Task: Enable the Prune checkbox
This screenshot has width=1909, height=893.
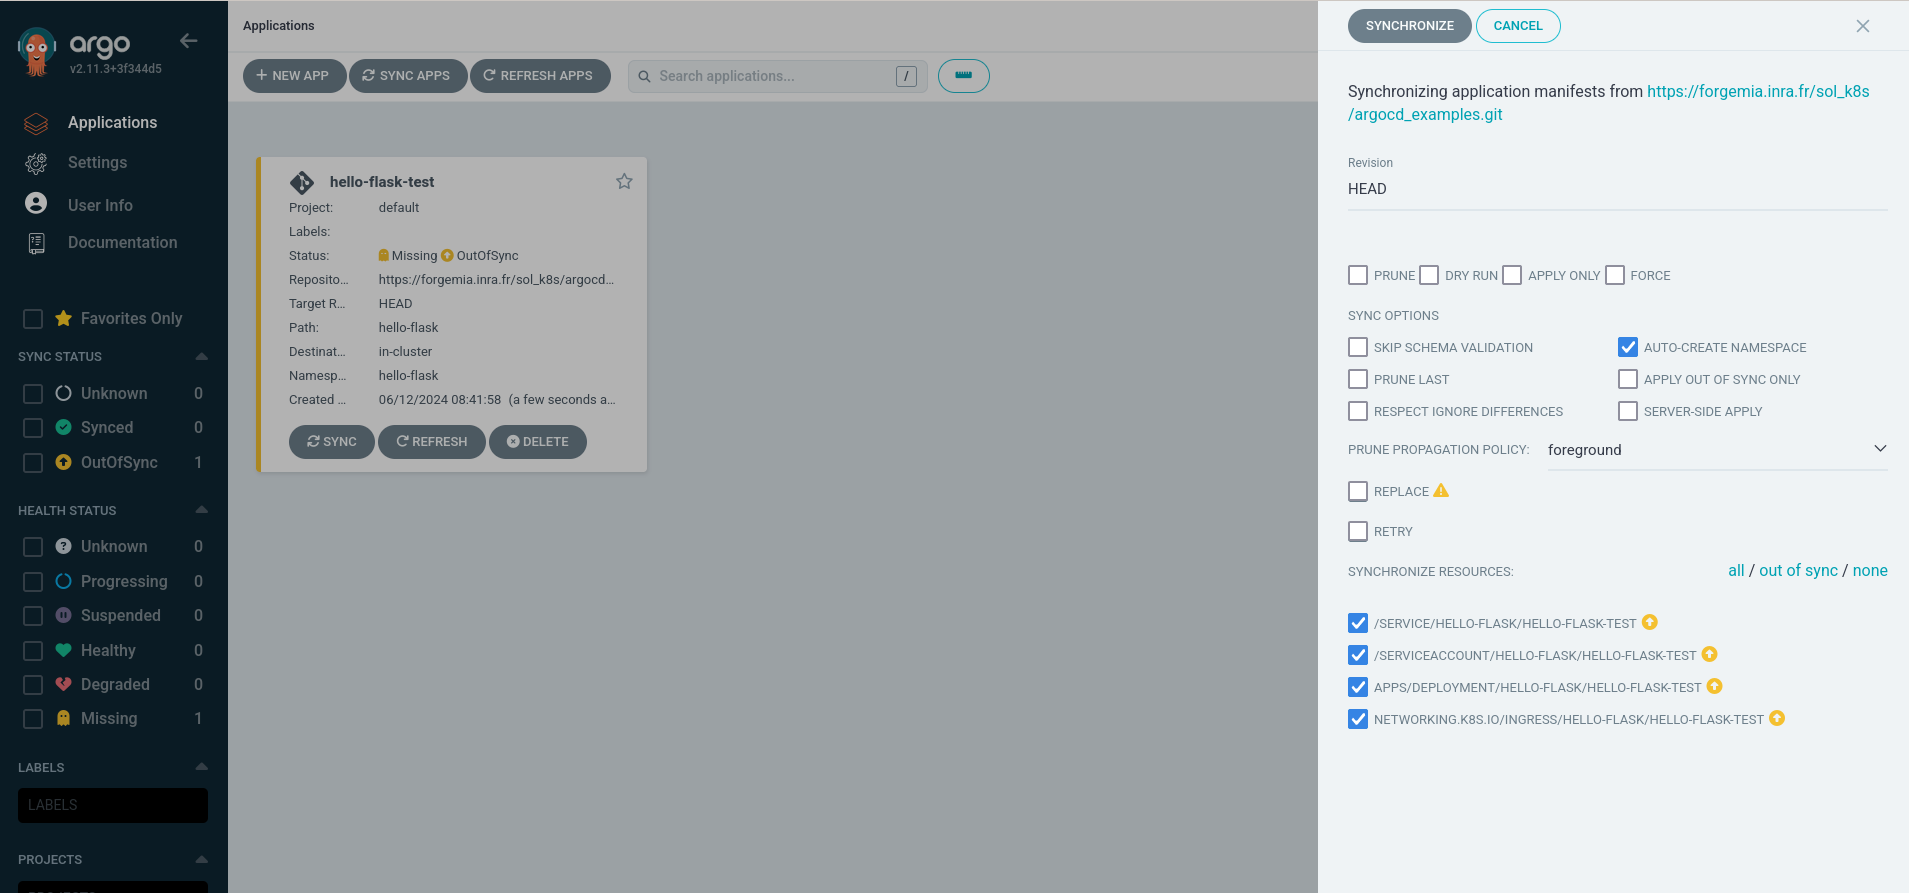Action: pyautogui.click(x=1358, y=275)
